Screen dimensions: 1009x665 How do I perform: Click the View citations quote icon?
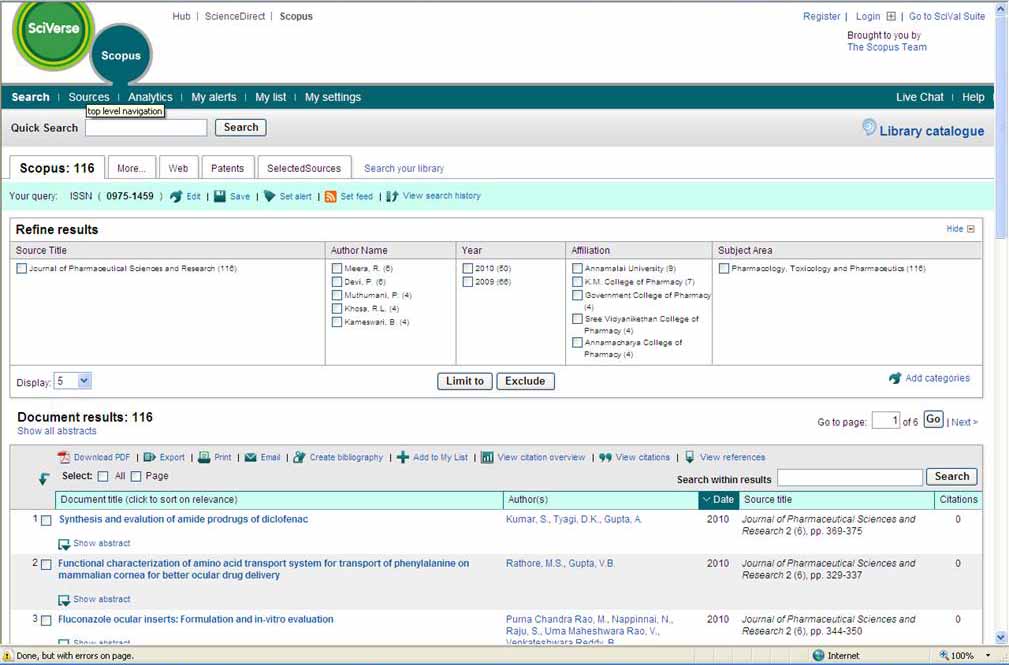[606, 458]
